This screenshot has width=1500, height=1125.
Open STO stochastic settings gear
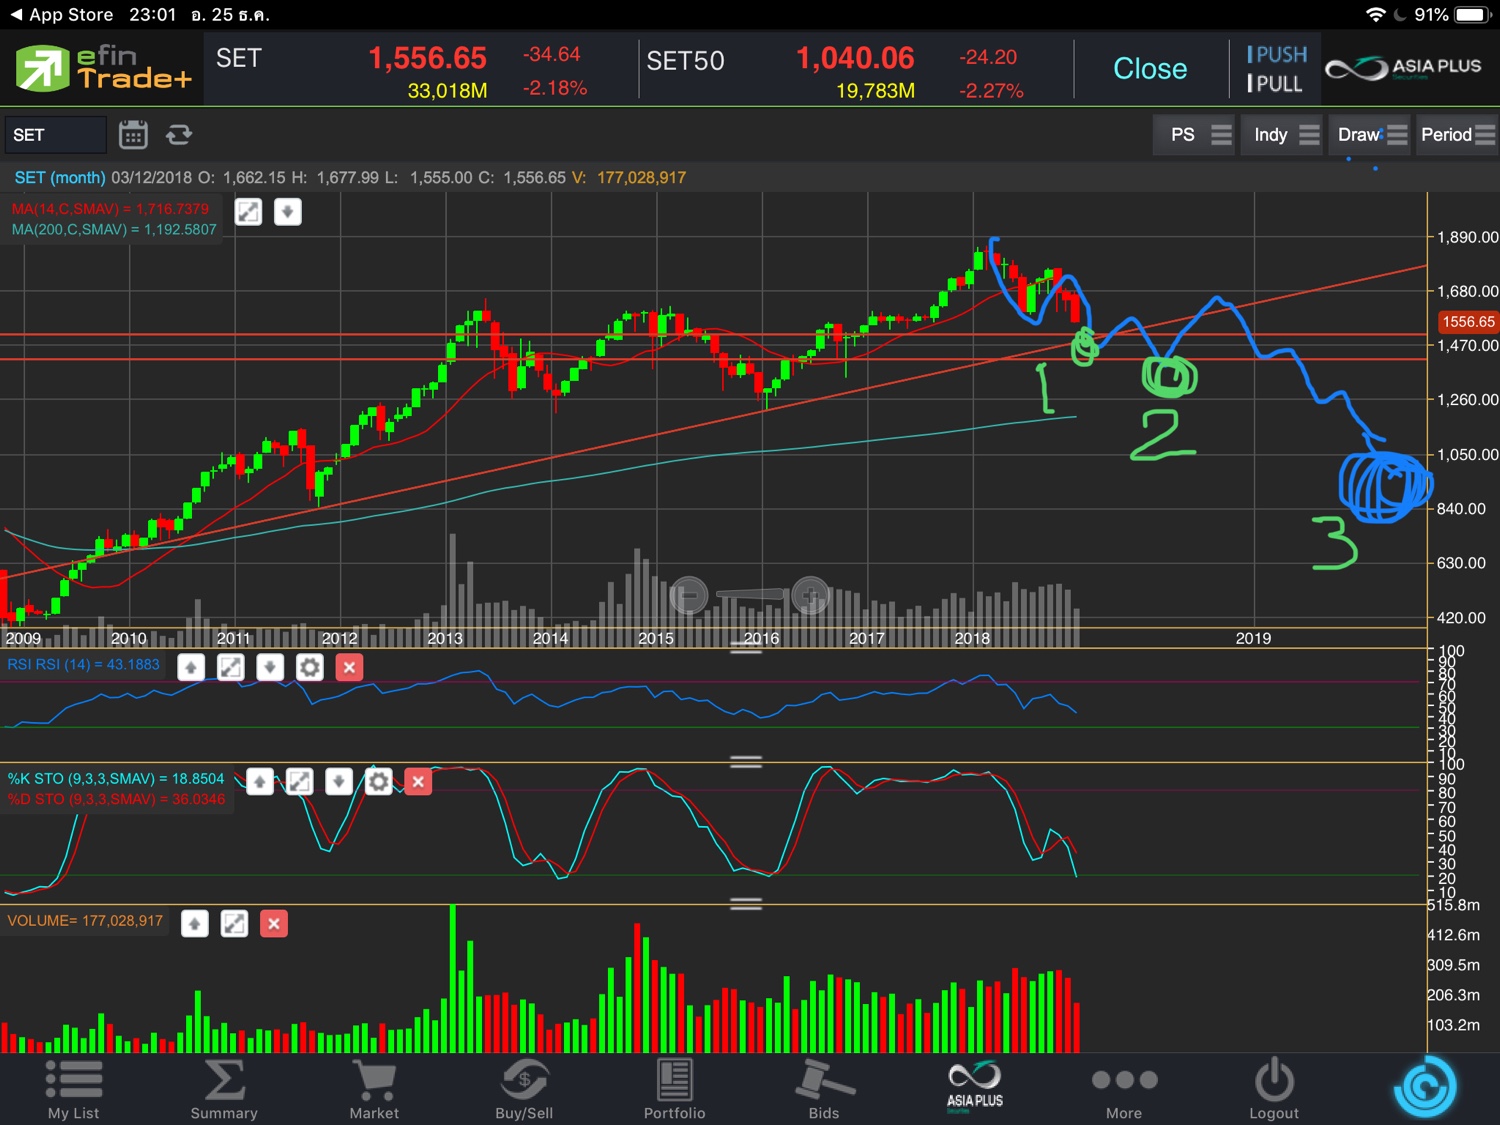pos(378,781)
